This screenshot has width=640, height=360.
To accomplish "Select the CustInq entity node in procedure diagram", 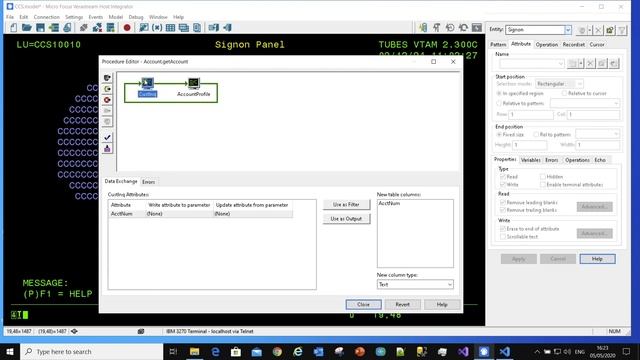I will [147, 87].
